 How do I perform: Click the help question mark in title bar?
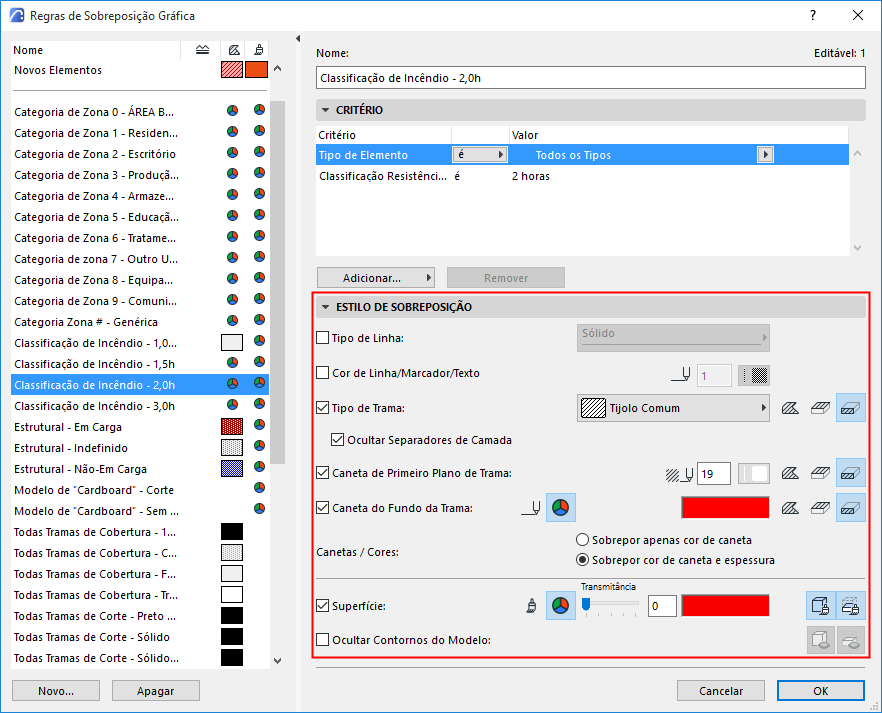point(813,15)
